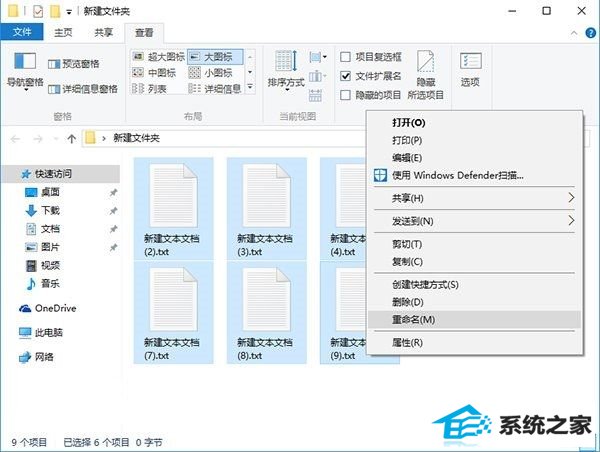Go up one folder level

[72, 139]
